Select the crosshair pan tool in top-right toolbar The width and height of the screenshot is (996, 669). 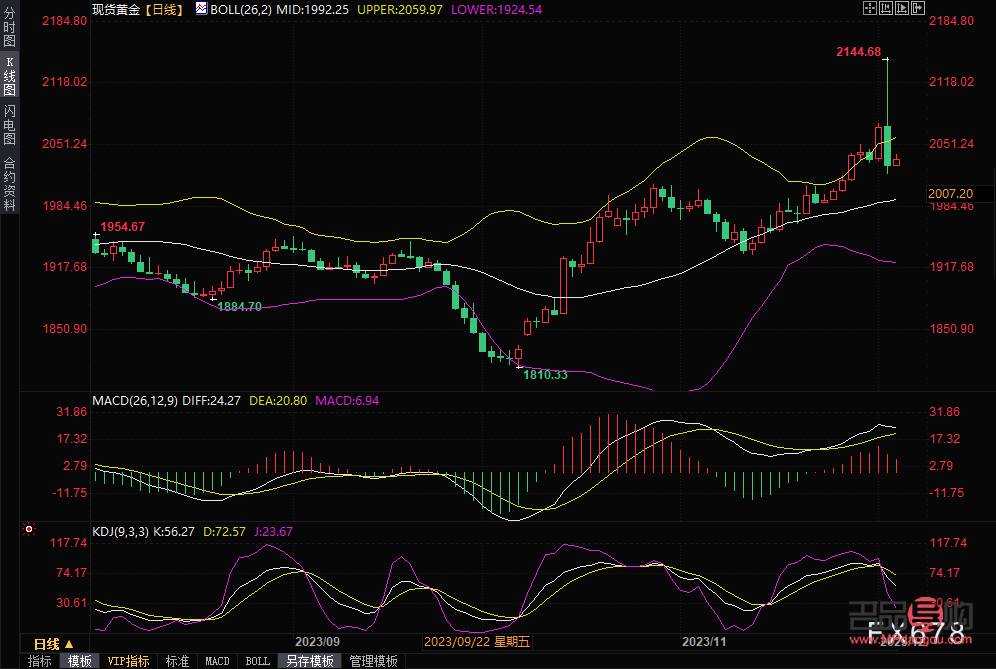(x=870, y=8)
